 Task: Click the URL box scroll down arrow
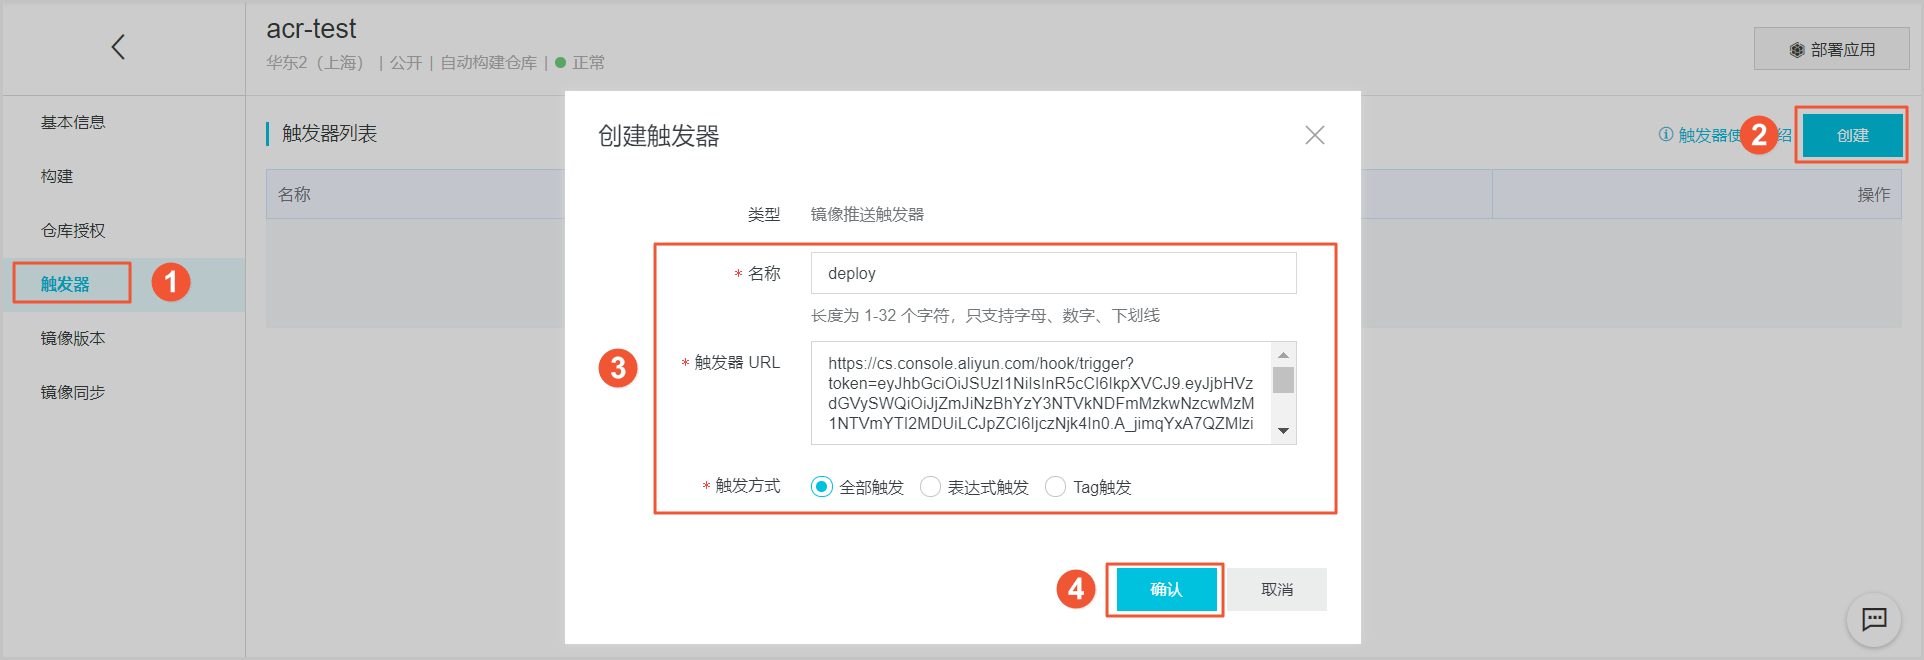1283,431
